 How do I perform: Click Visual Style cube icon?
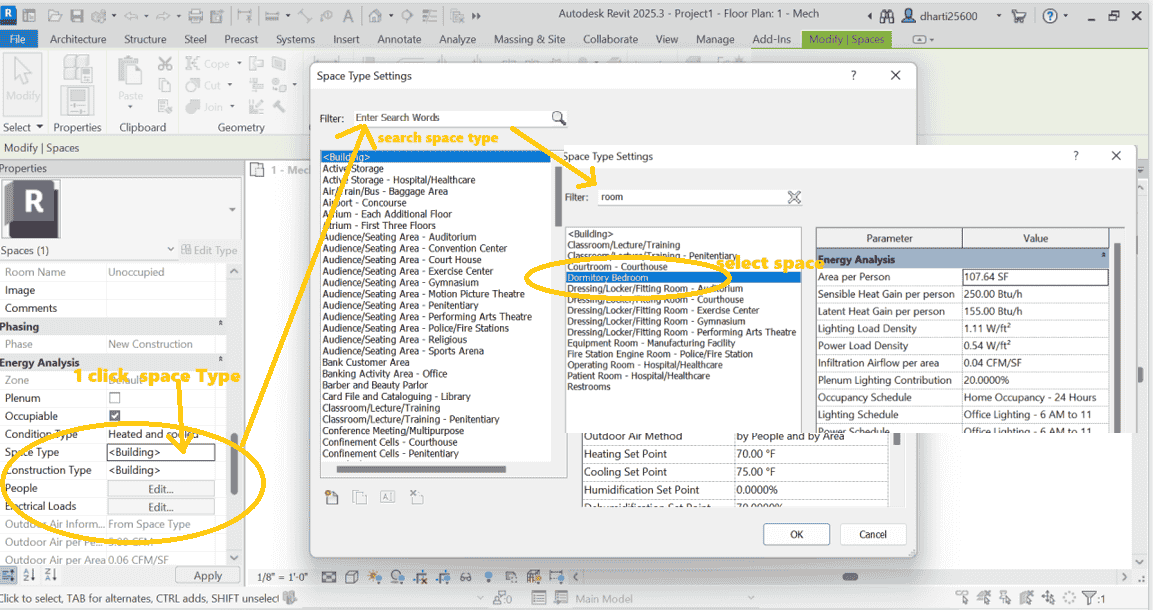pos(351,577)
